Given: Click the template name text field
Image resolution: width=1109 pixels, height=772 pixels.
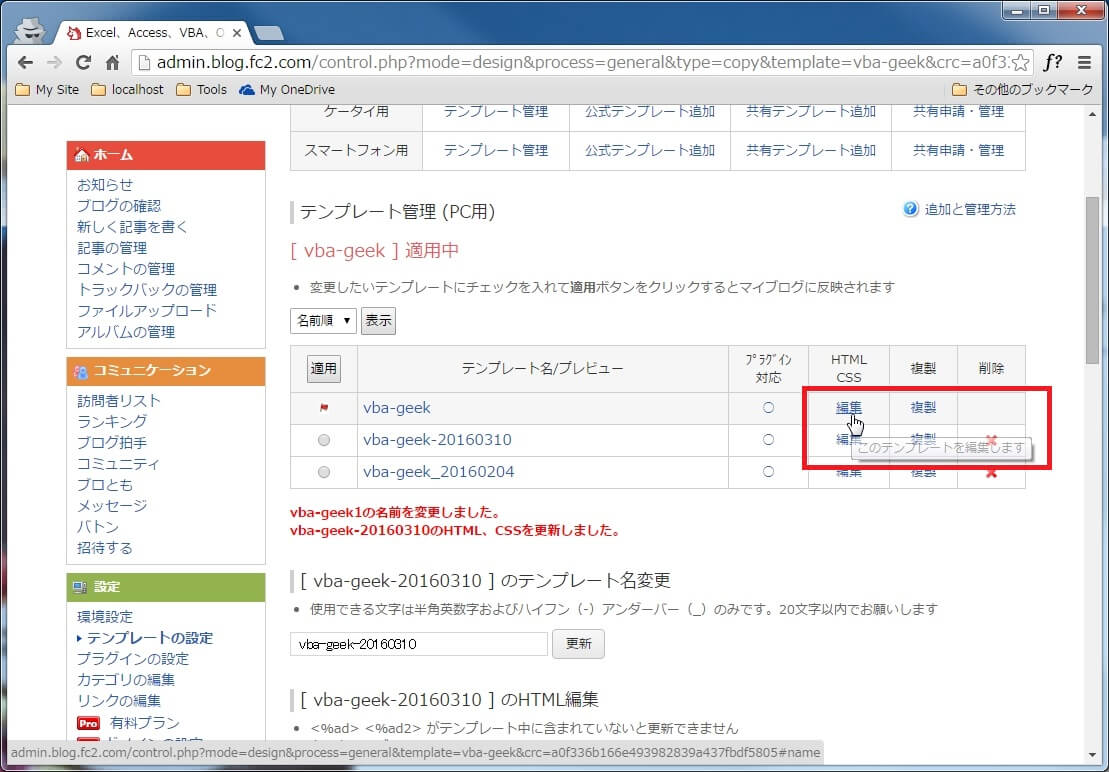Looking at the screenshot, I should 419,645.
